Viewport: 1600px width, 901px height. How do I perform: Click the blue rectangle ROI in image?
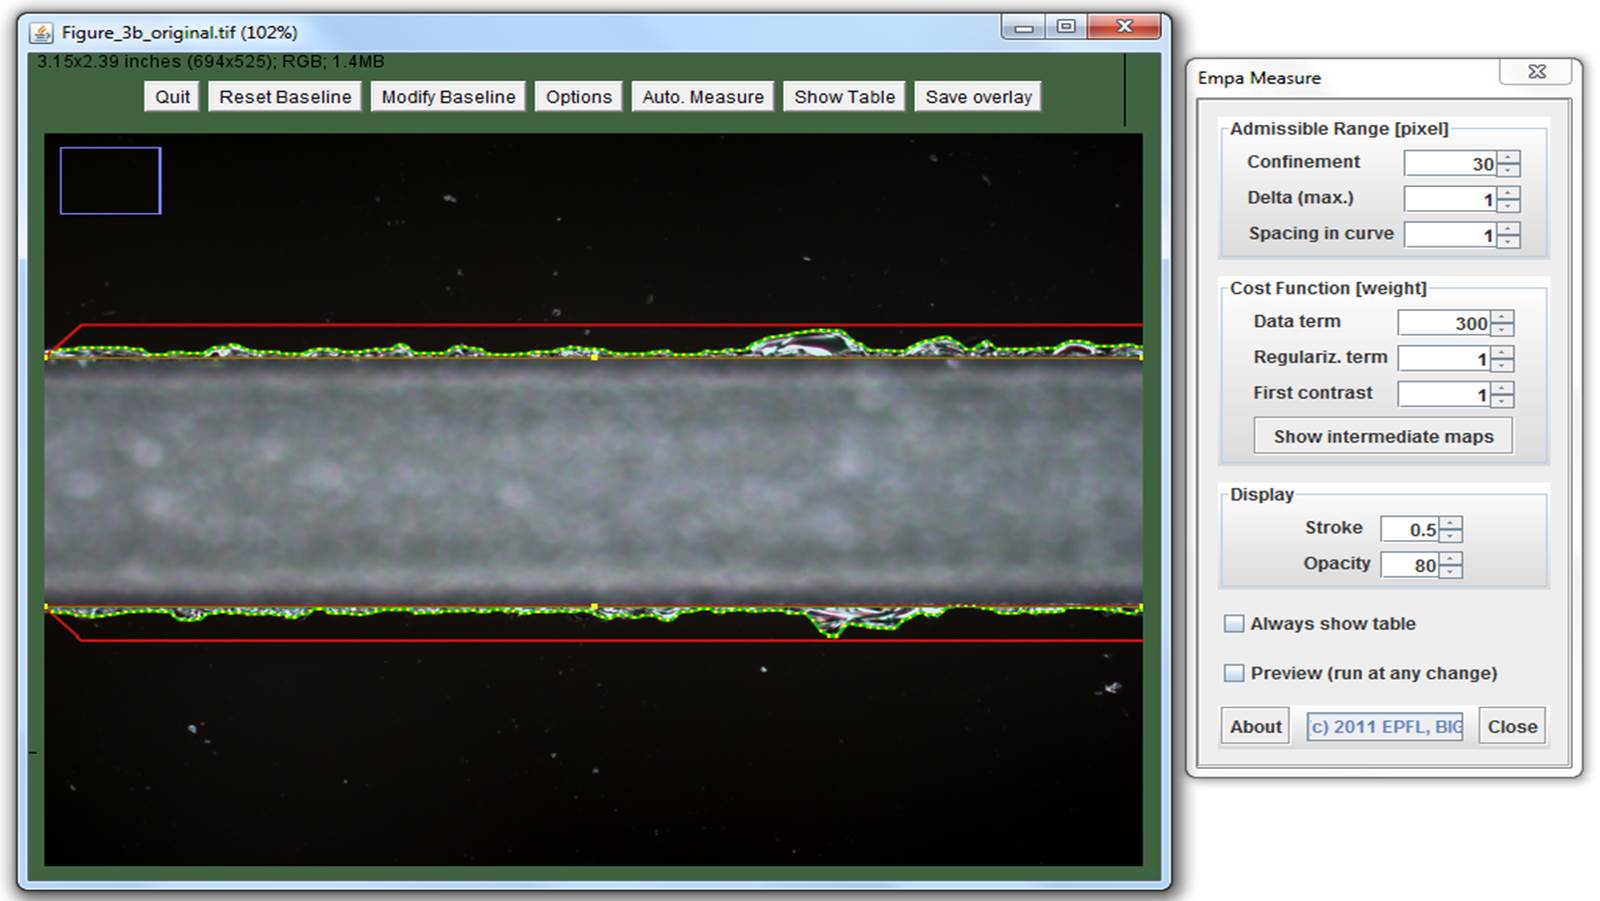pyautogui.click(x=110, y=181)
